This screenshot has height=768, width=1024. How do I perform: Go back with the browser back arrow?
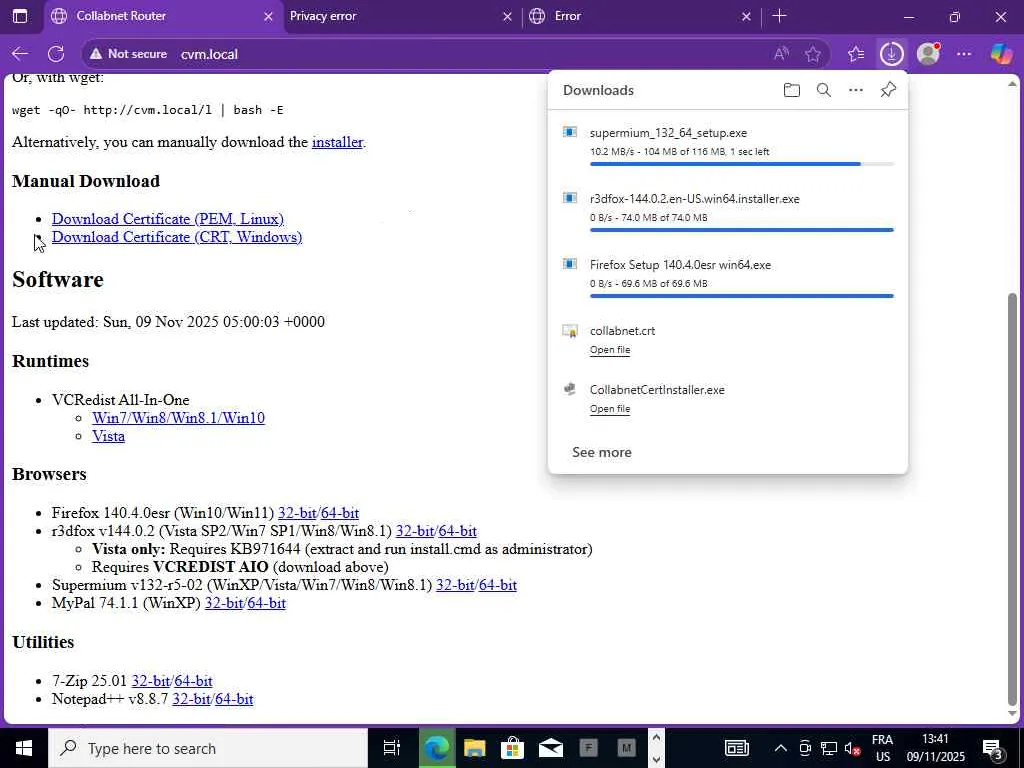tap(20, 54)
